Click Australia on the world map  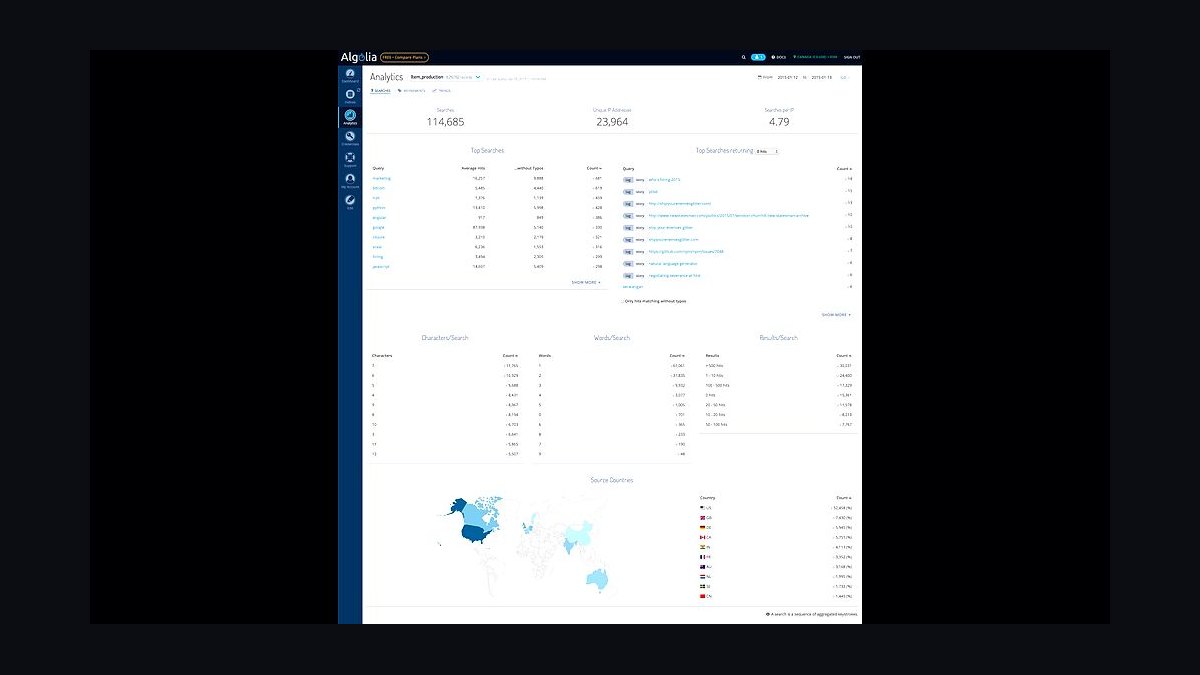598,577
